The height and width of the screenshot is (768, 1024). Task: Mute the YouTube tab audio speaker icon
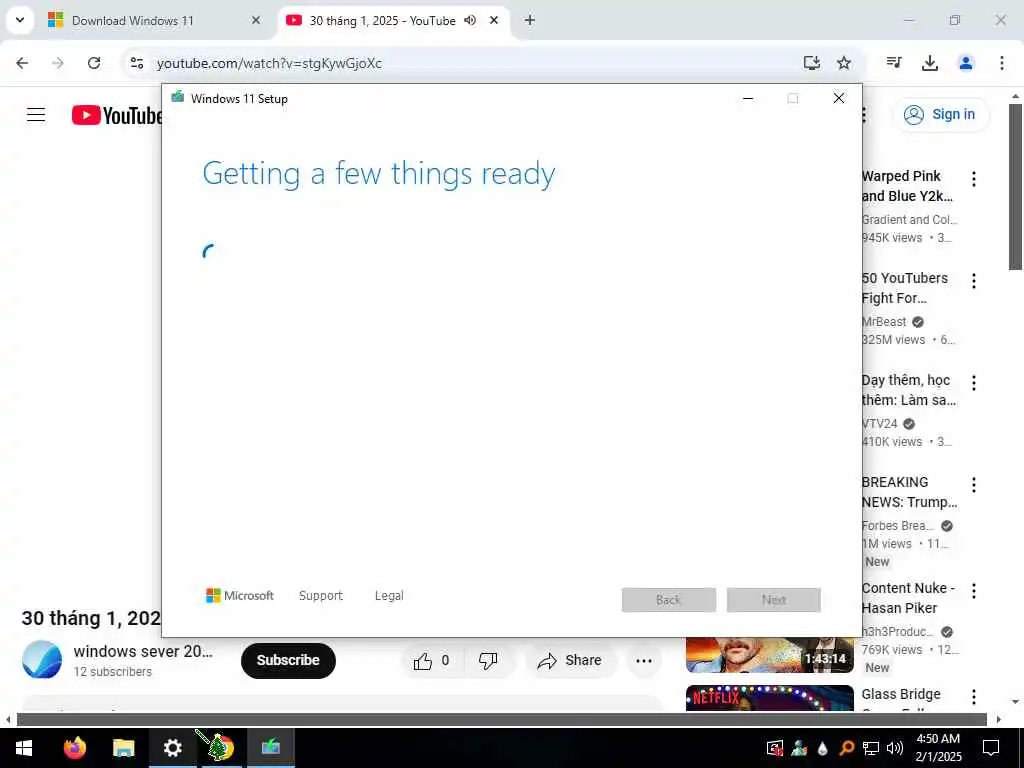point(470,20)
